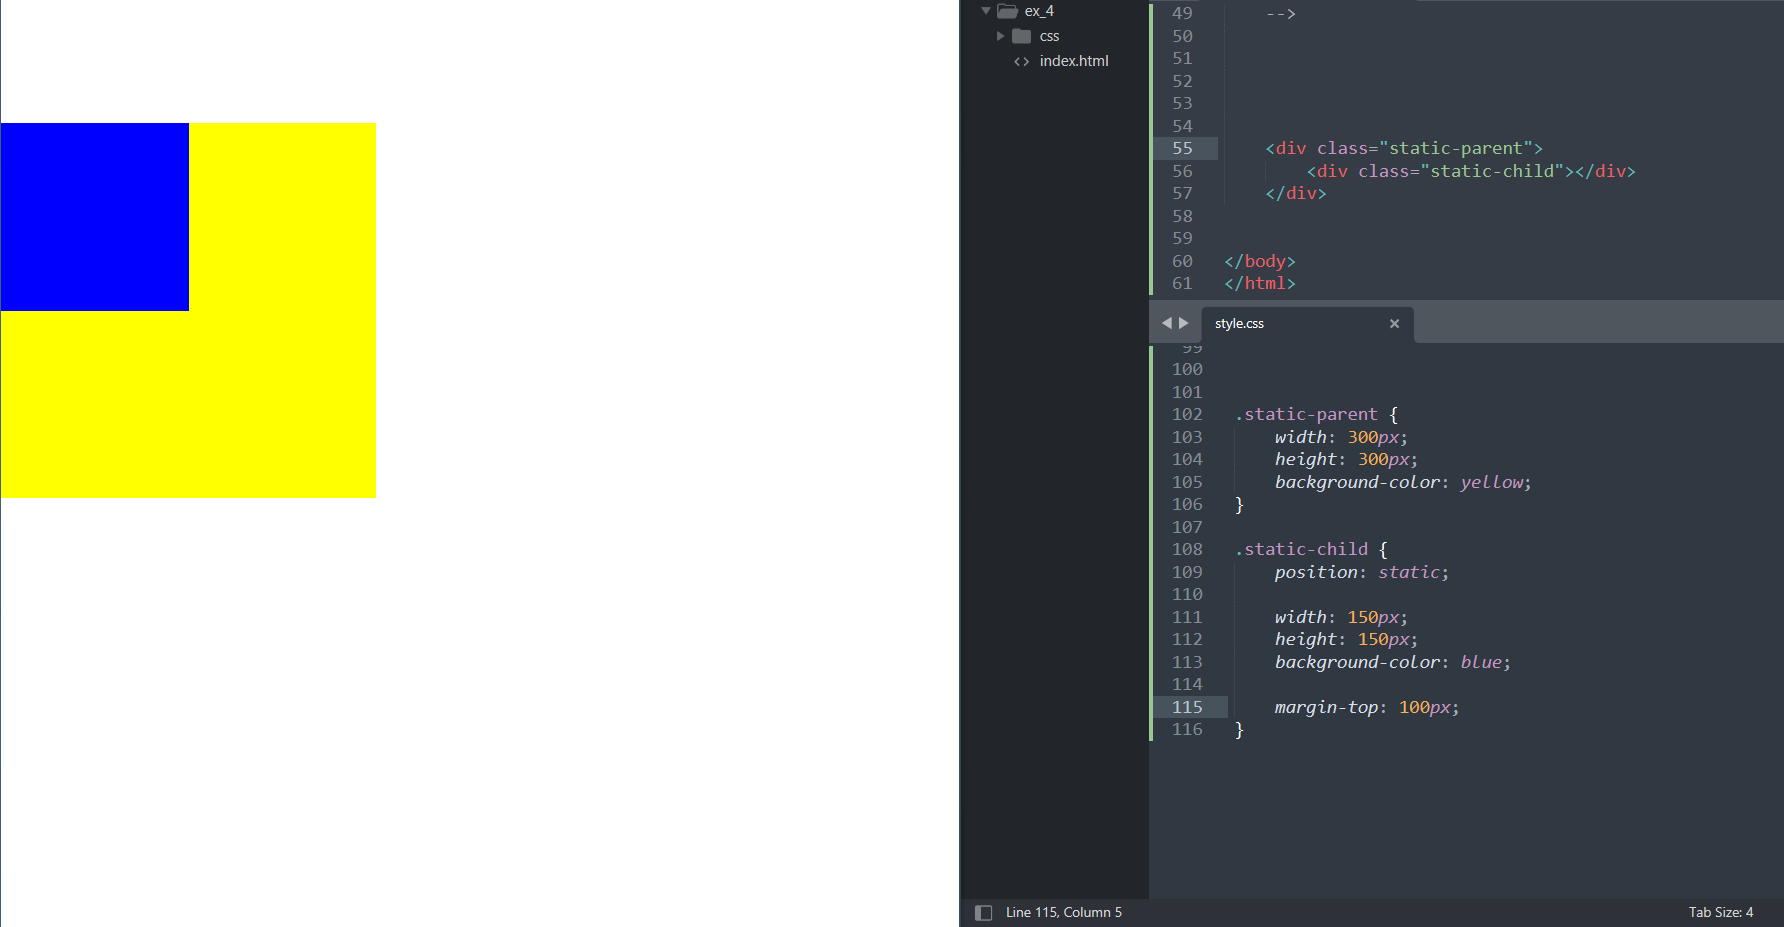Click the static-child class attribute in HTML
Image resolution: width=1784 pixels, height=927 pixels.
1461,171
